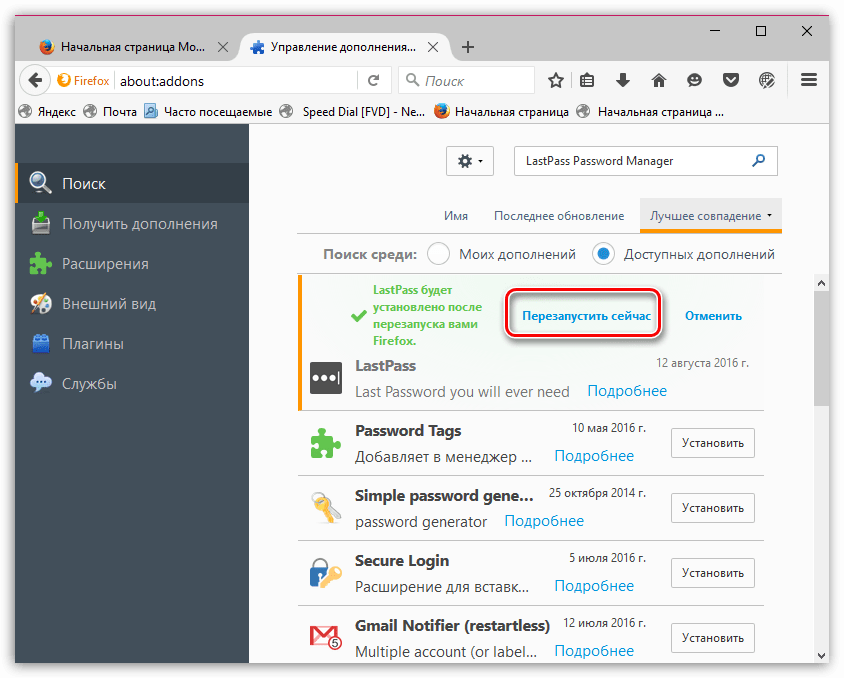Close the Начальная страница Mozilla tab
Viewport: 844px width, 678px height.
tap(223, 47)
